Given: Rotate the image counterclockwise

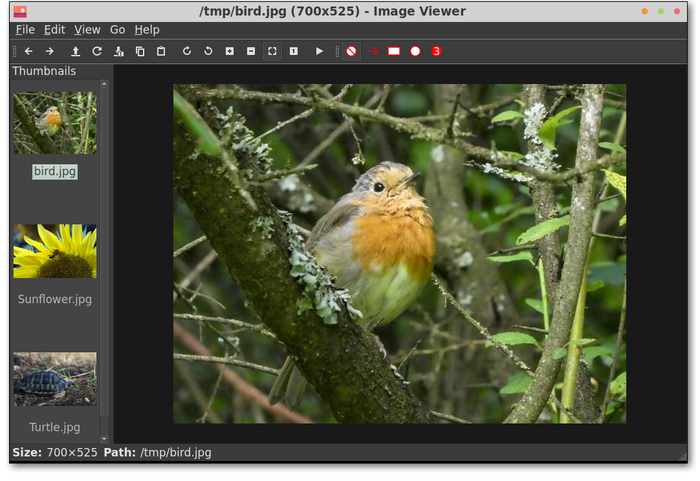Looking at the screenshot, I should pos(208,51).
